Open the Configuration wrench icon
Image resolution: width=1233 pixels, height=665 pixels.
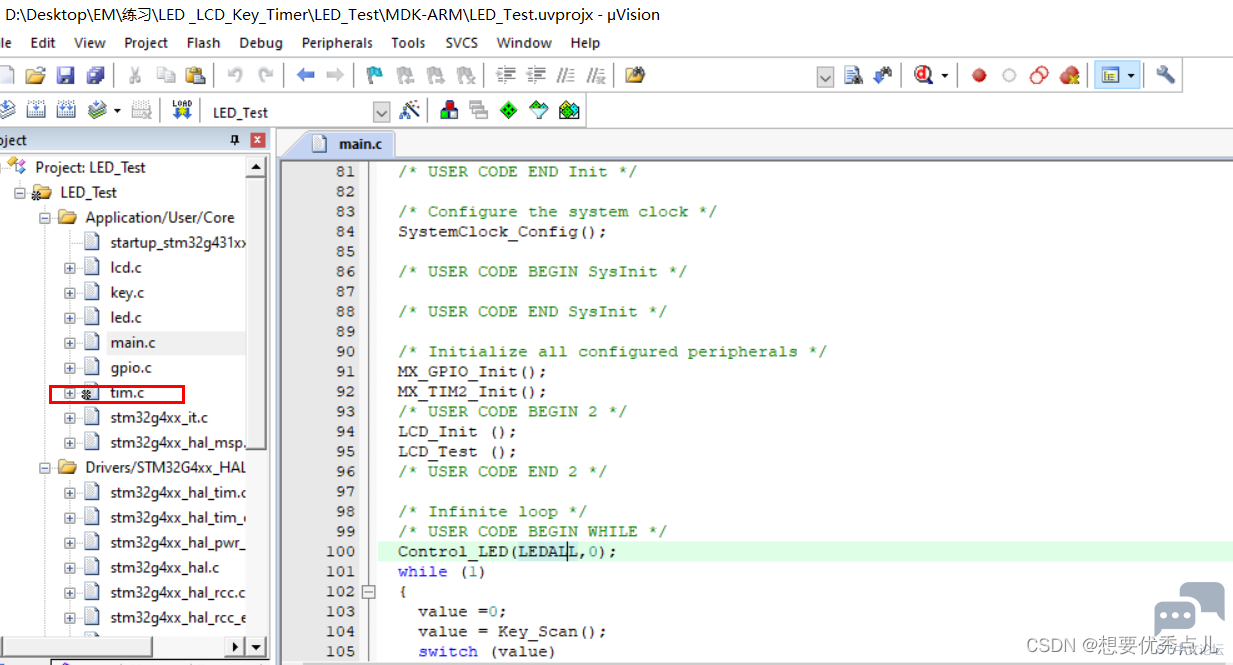coord(1165,75)
